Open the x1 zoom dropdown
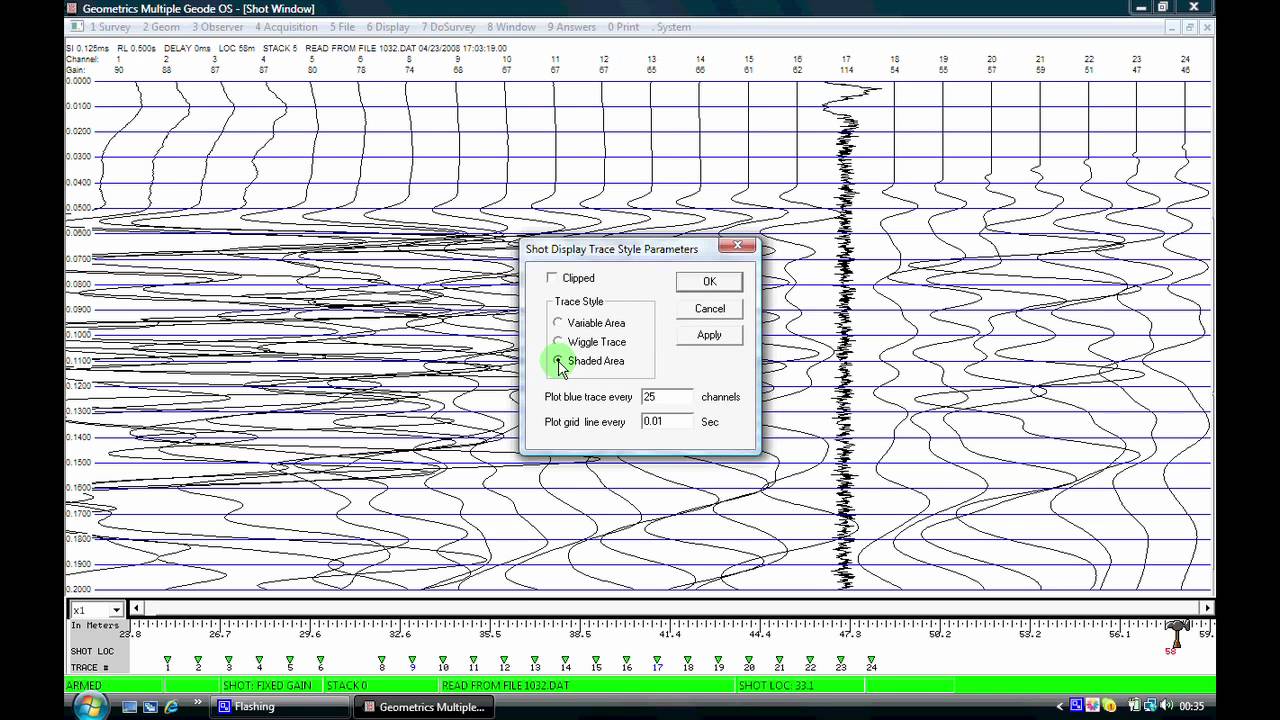The image size is (1280, 720). click(116, 610)
